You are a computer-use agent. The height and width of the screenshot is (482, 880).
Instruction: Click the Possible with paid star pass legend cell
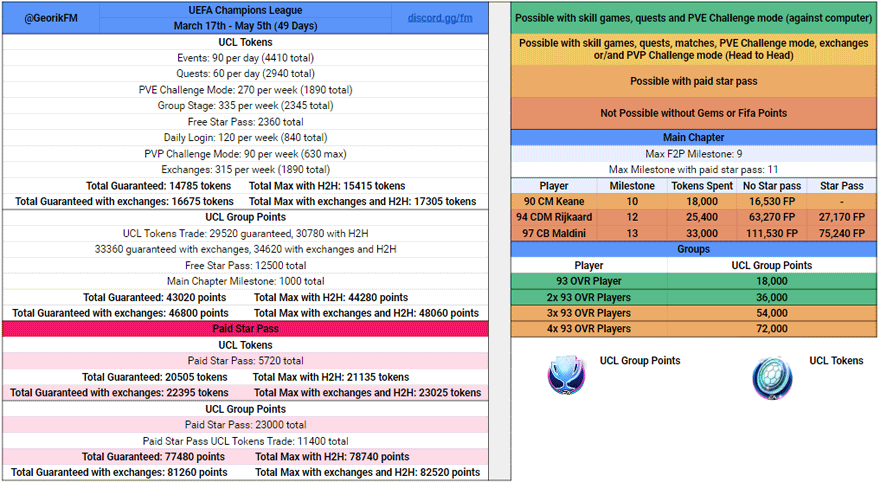(694, 81)
